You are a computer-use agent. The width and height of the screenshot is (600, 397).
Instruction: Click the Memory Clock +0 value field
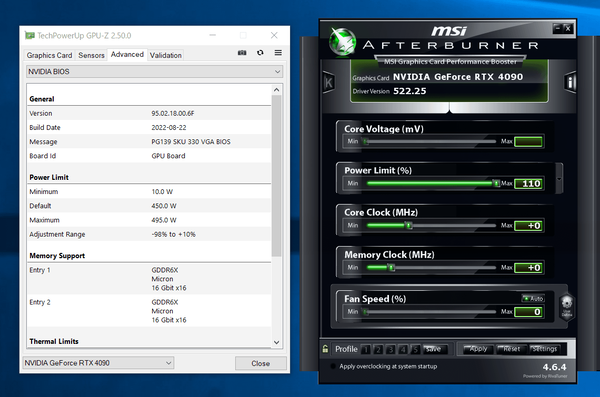(x=528, y=268)
